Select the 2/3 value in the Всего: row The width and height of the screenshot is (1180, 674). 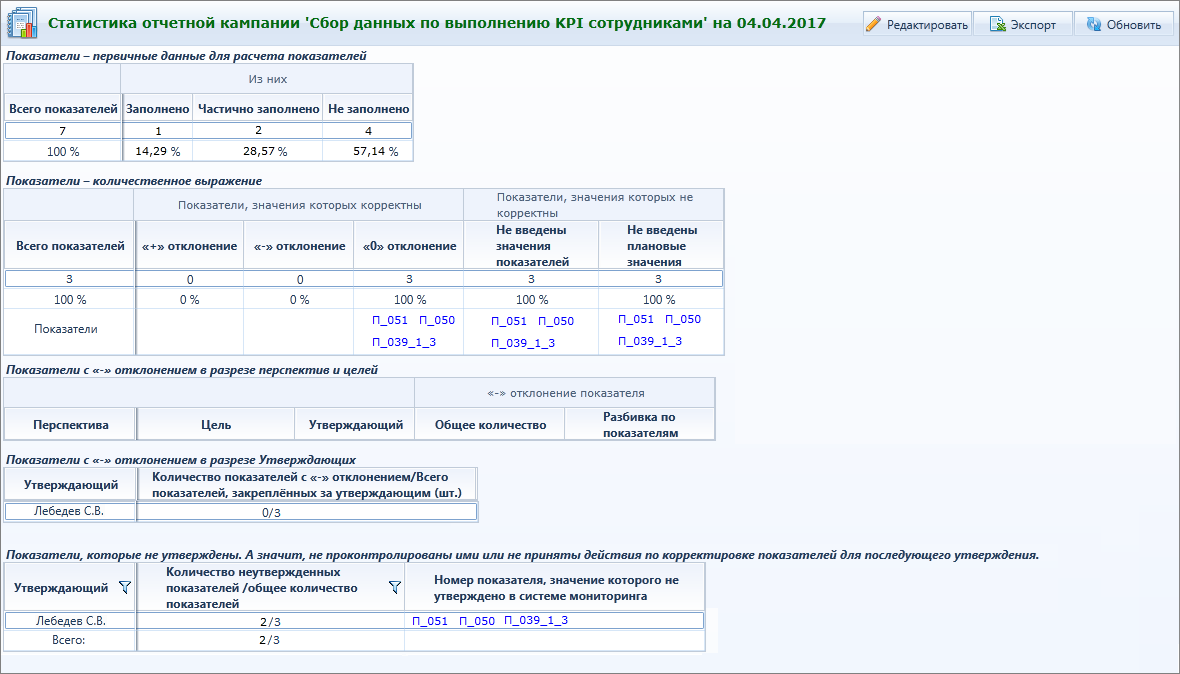tap(269, 640)
